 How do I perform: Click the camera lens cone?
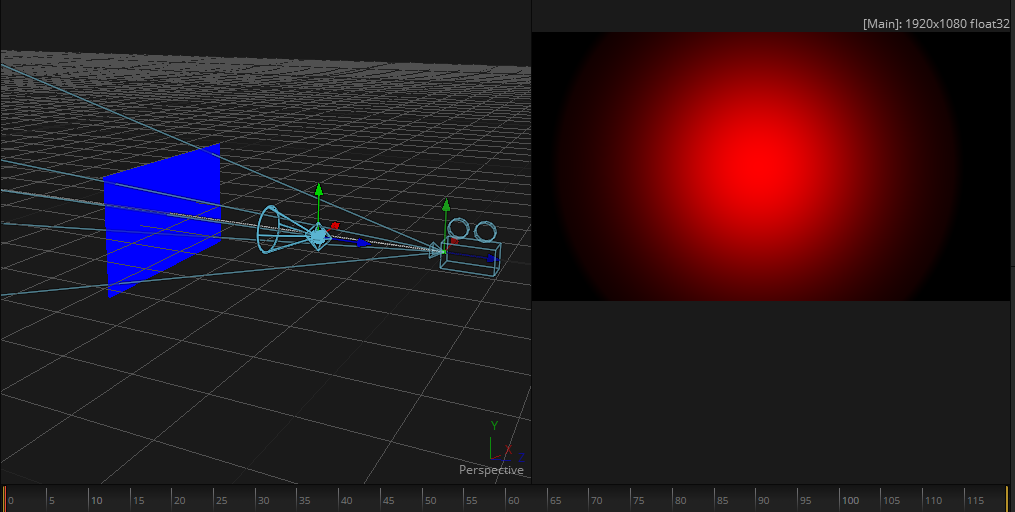pyautogui.click(x=436, y=250)
